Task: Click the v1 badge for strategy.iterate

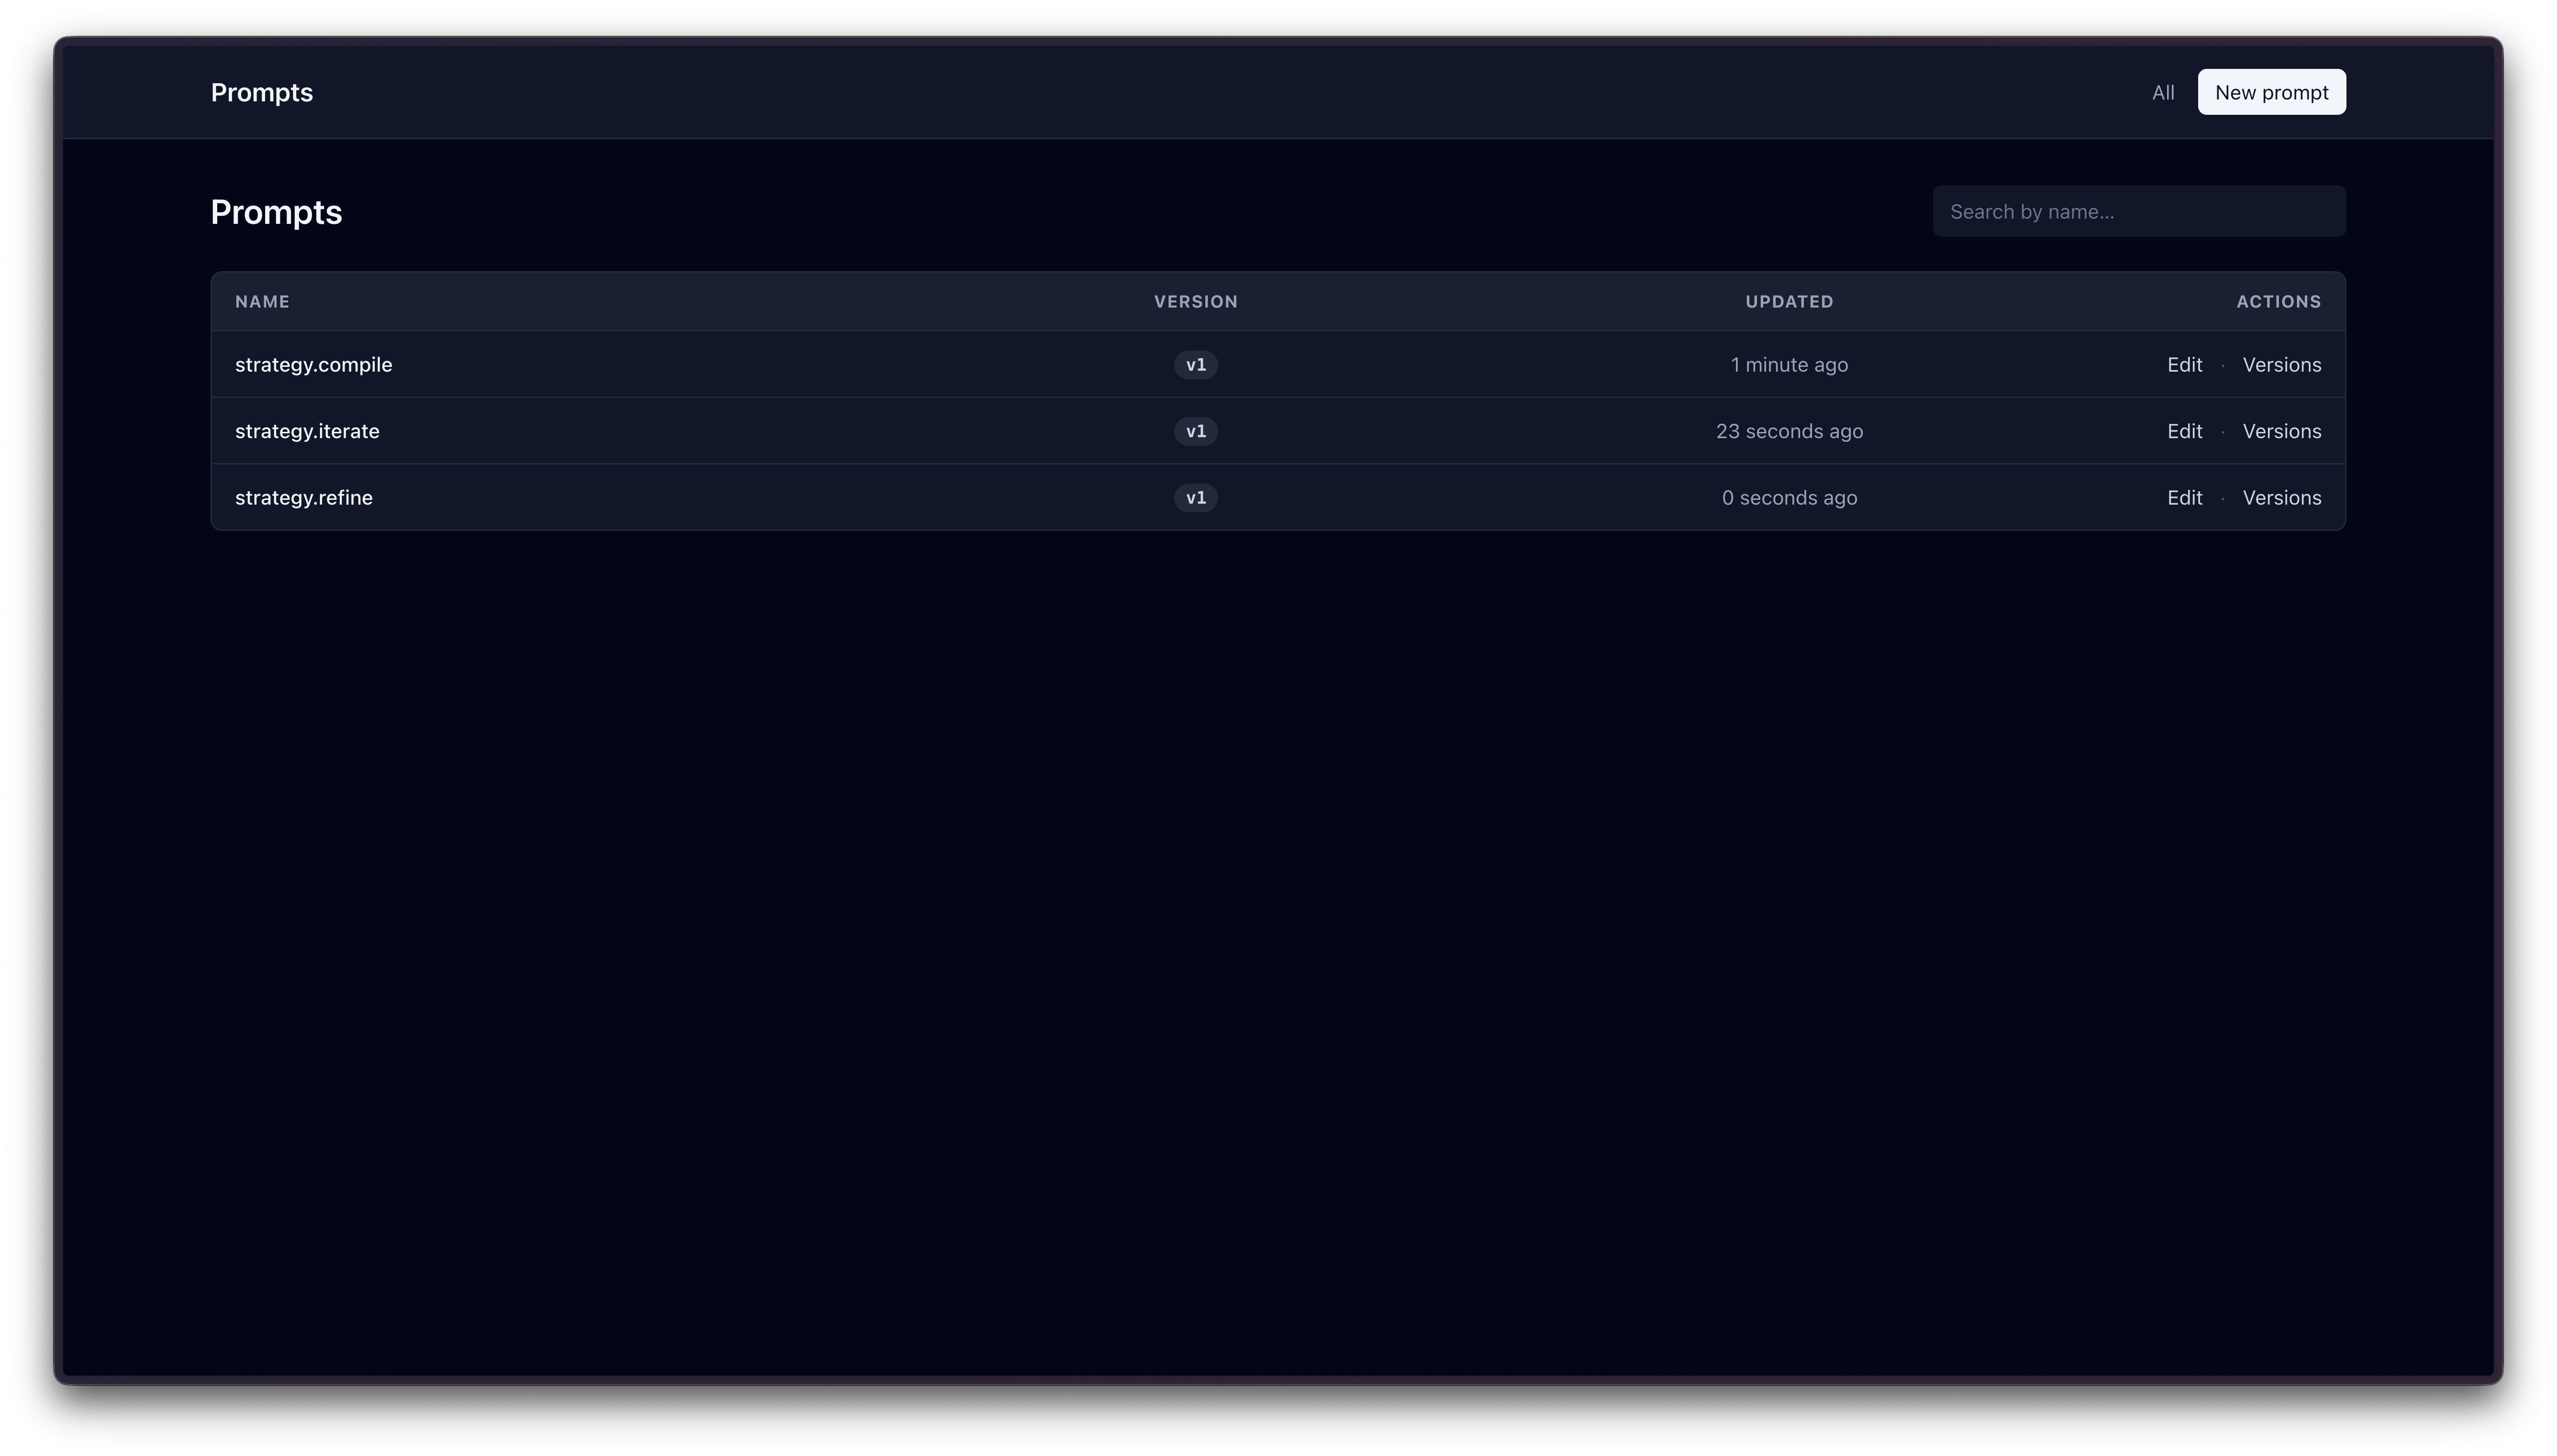Action: click(1196, 431)
